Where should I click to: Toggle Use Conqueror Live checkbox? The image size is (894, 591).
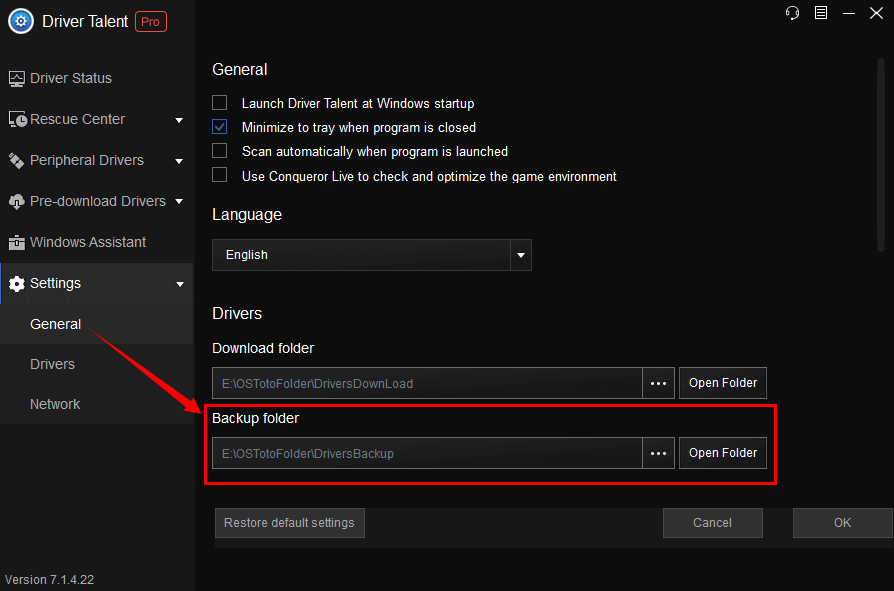[220, 175]
